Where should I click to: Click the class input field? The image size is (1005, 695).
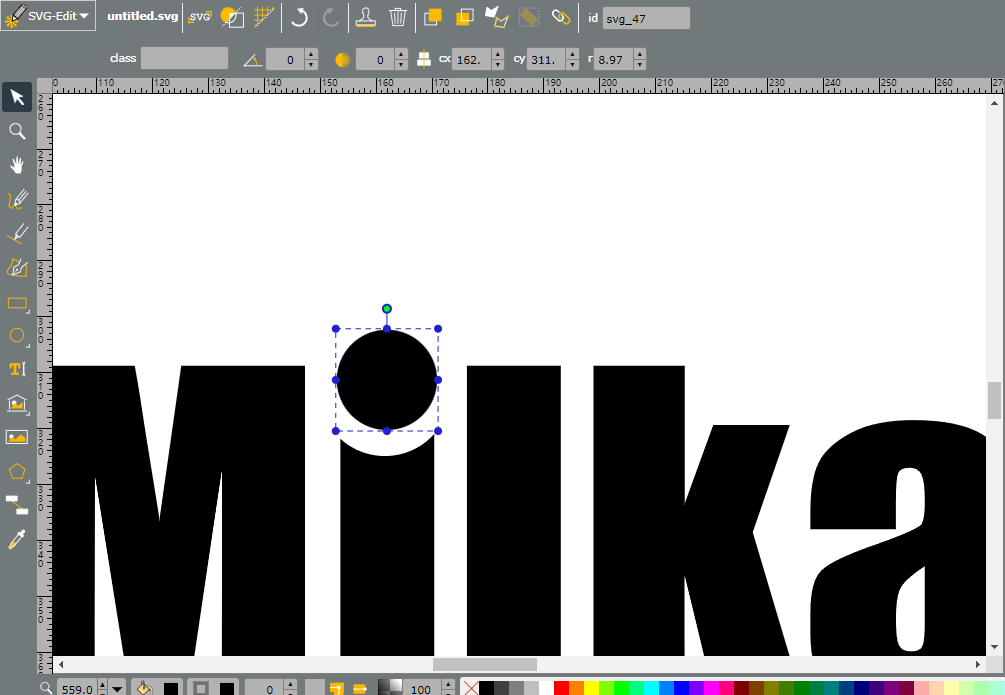coord(185,58)
